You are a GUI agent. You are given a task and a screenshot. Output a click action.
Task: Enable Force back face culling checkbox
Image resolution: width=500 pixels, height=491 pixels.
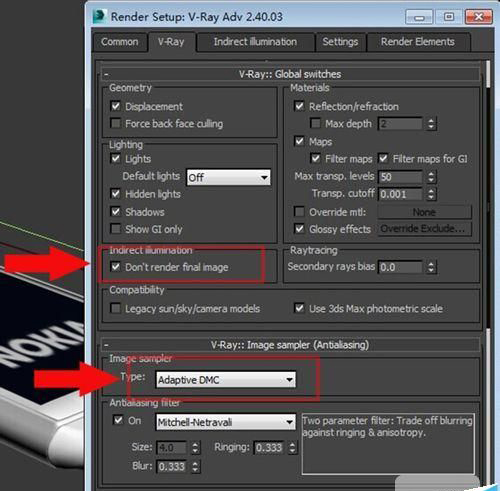(115, 123)
